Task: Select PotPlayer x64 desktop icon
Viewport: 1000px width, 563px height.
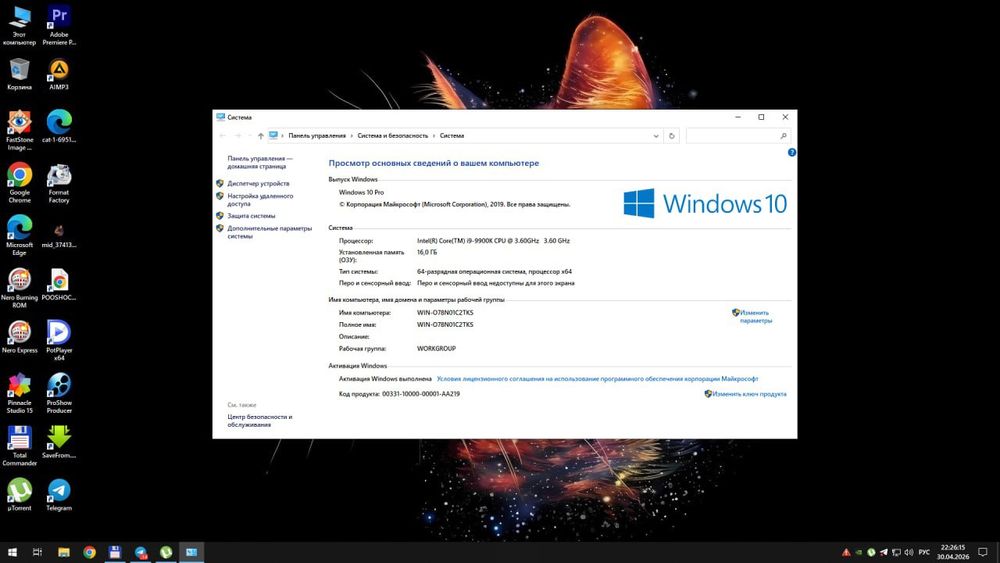Action: point(59,341)
